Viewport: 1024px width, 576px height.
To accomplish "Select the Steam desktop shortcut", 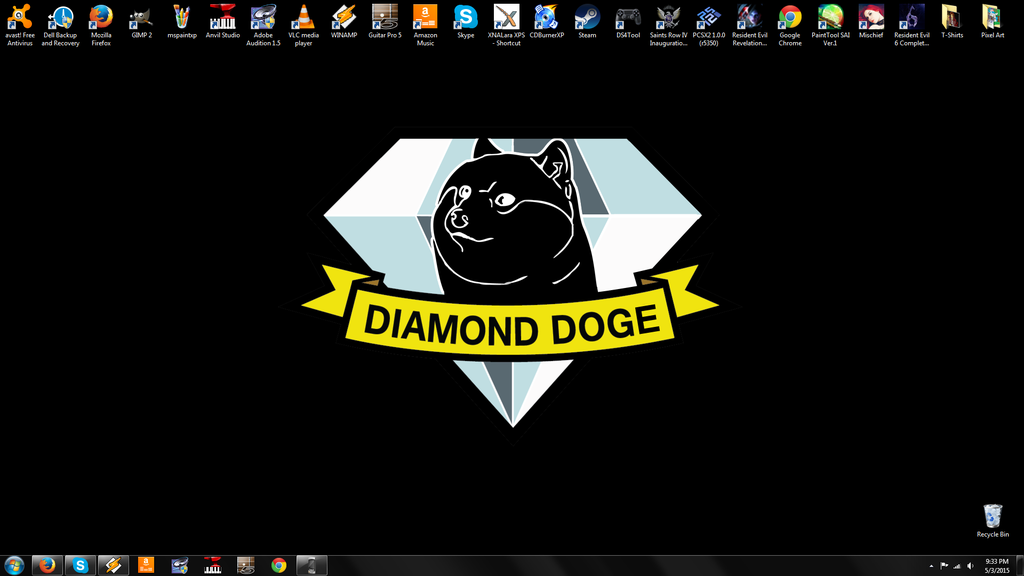I will point(587,21).
